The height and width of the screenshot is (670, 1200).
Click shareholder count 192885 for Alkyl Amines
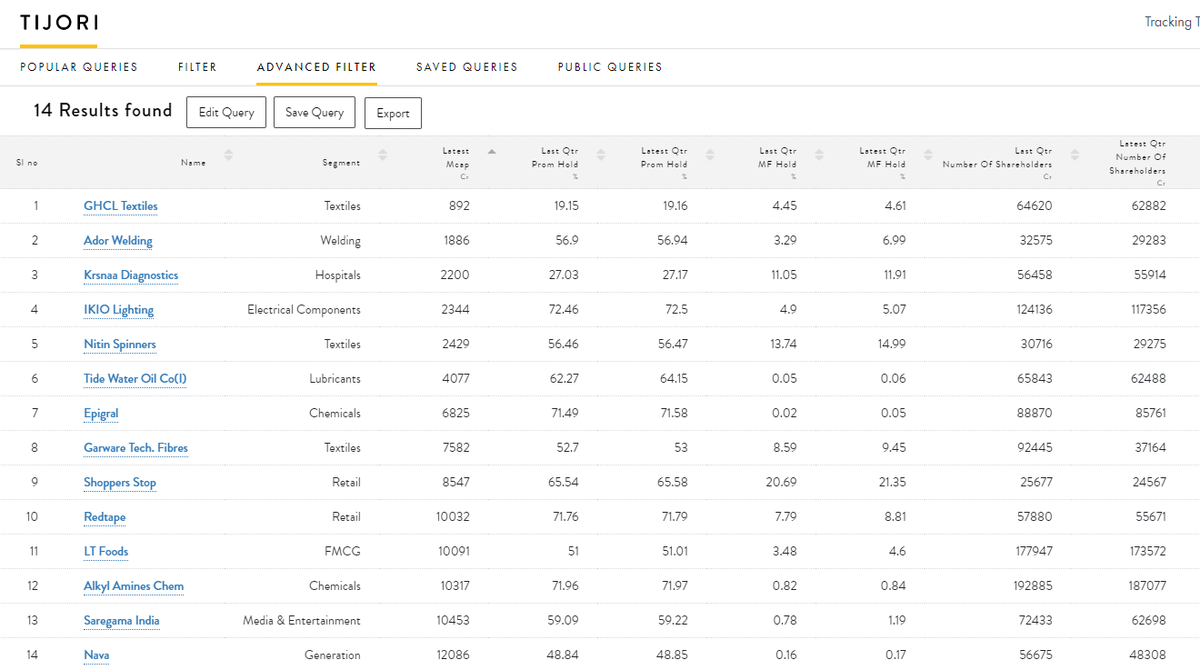[1033, 586]
